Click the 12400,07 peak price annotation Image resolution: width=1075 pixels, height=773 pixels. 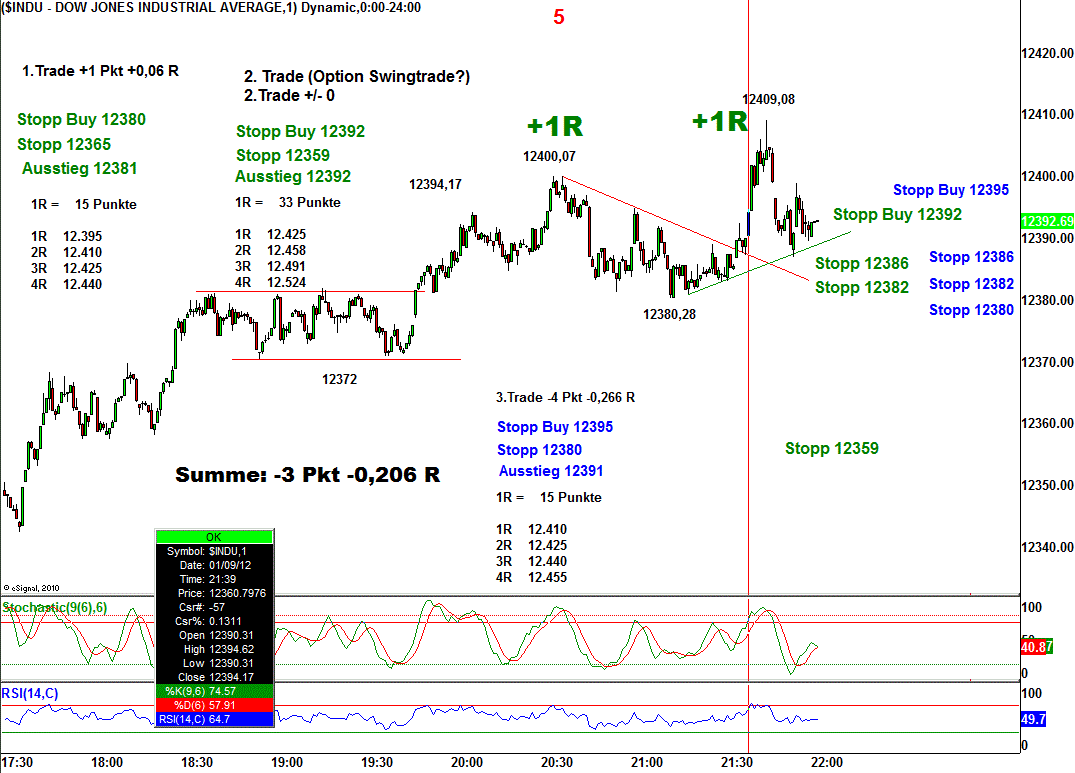pyautogui.click(x=549, y=156)
